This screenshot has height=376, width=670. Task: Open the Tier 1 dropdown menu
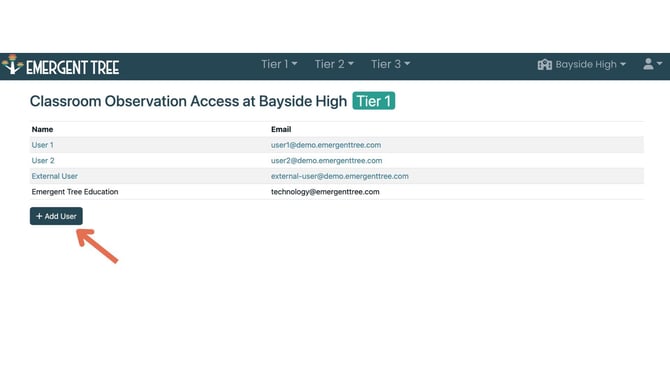(x=279, y=64)
